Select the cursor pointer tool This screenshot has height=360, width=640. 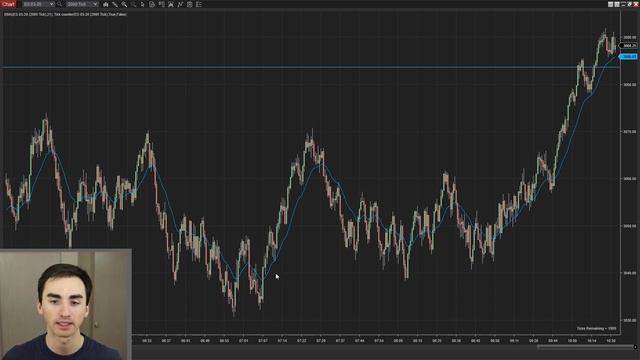[142, 4]
